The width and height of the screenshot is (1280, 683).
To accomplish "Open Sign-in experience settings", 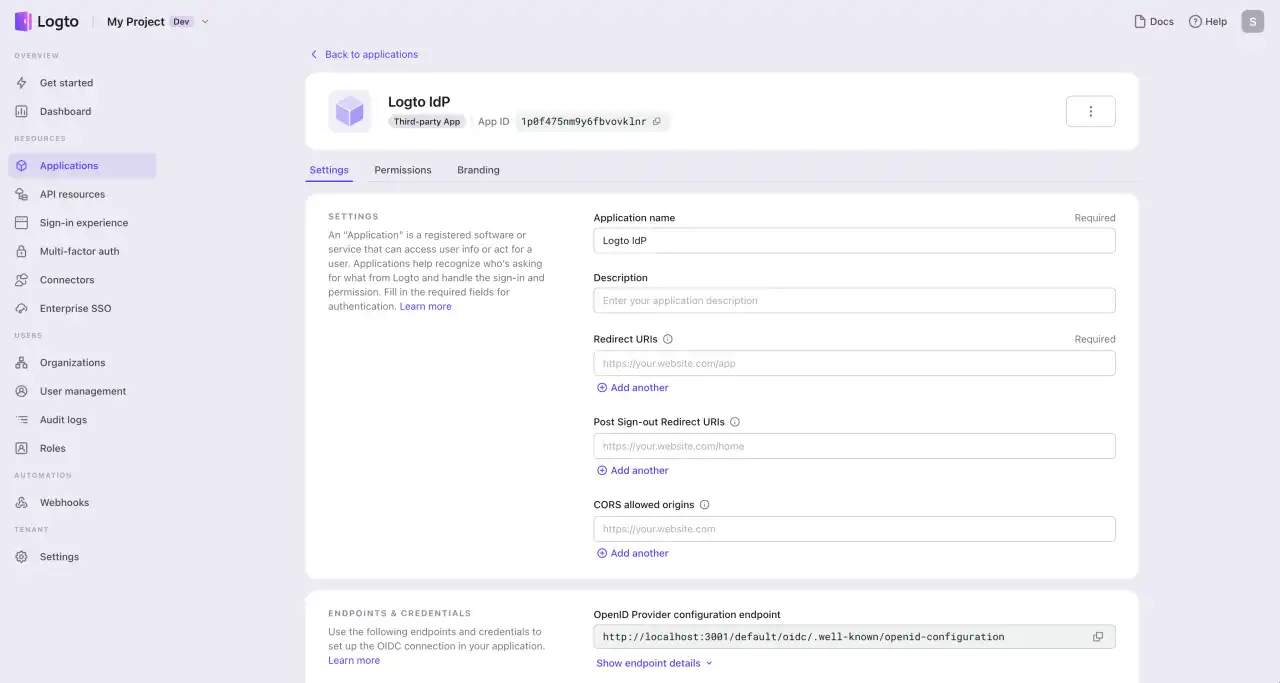I will click(x=22, y=222).
